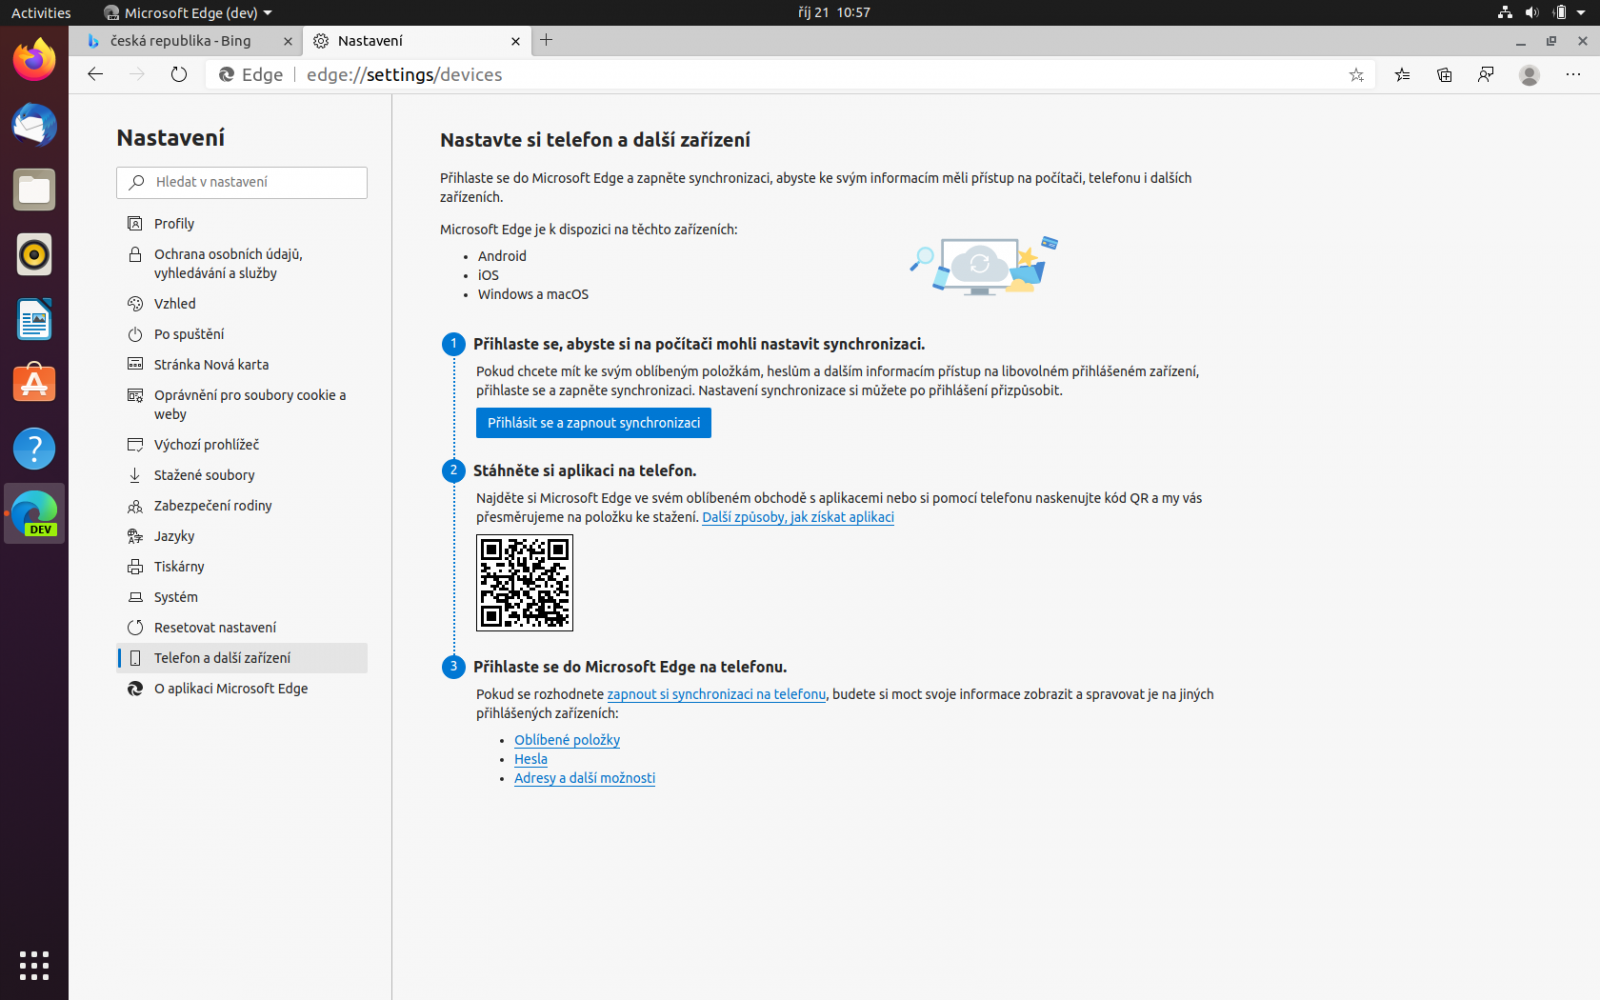Click Přihlásit se a zapnout synchronizaci button
1600x1000 pixels.
click(593, 422)
